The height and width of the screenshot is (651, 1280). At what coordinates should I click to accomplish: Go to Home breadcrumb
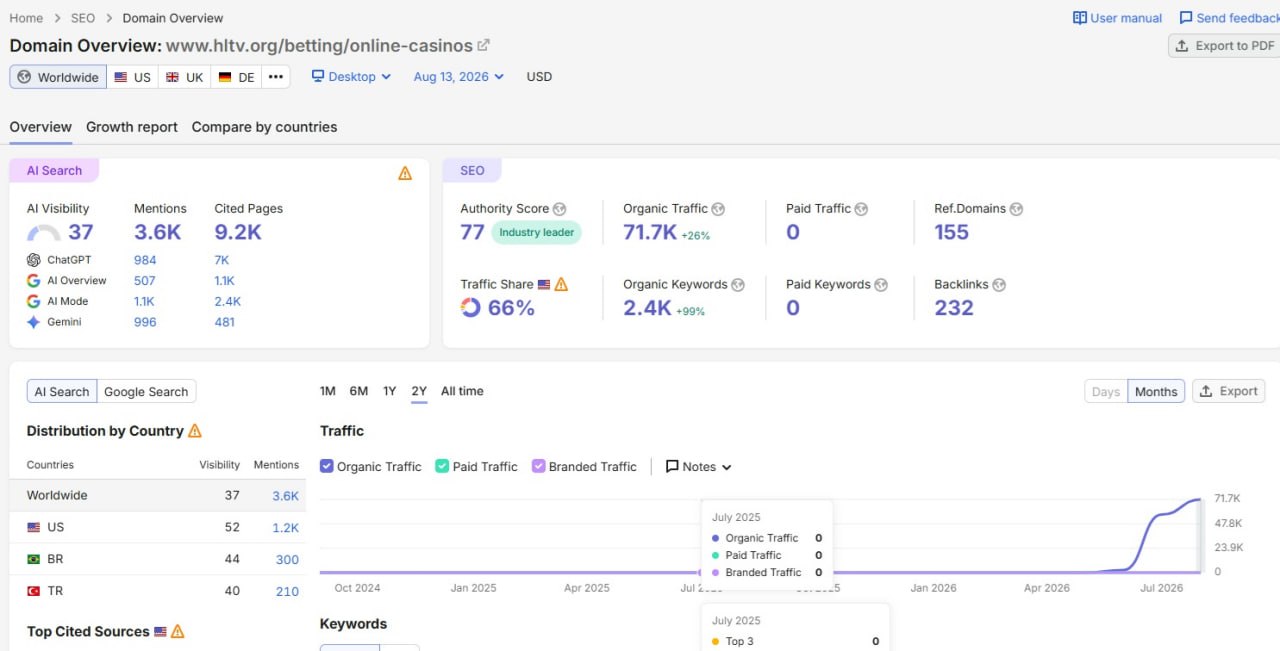(26, 18)
